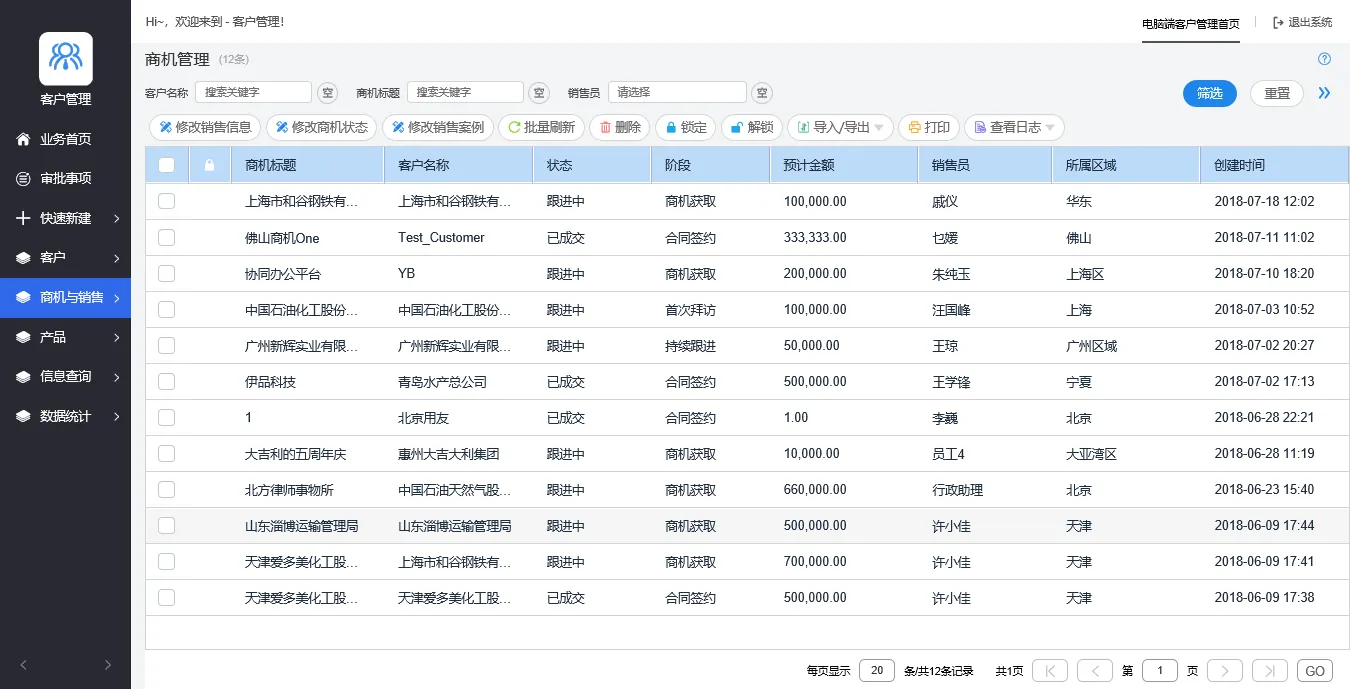Check the 山东淄博运输管理局 row checkbox
The width and height of the screenshot is (1350, 689).
point(166,525)
